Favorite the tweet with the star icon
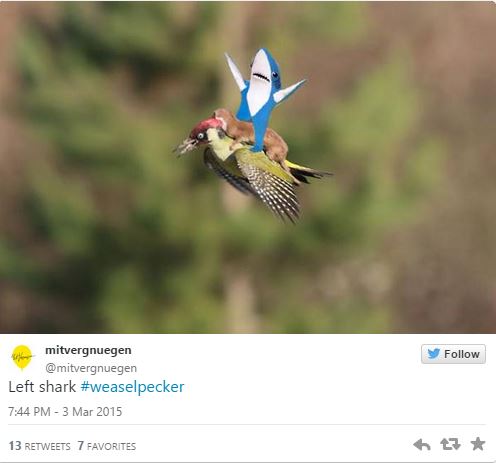 coord(478,444)
